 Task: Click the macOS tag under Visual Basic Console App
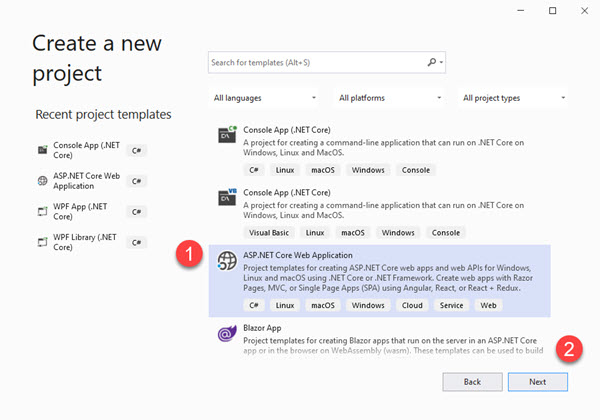point(353,233)
